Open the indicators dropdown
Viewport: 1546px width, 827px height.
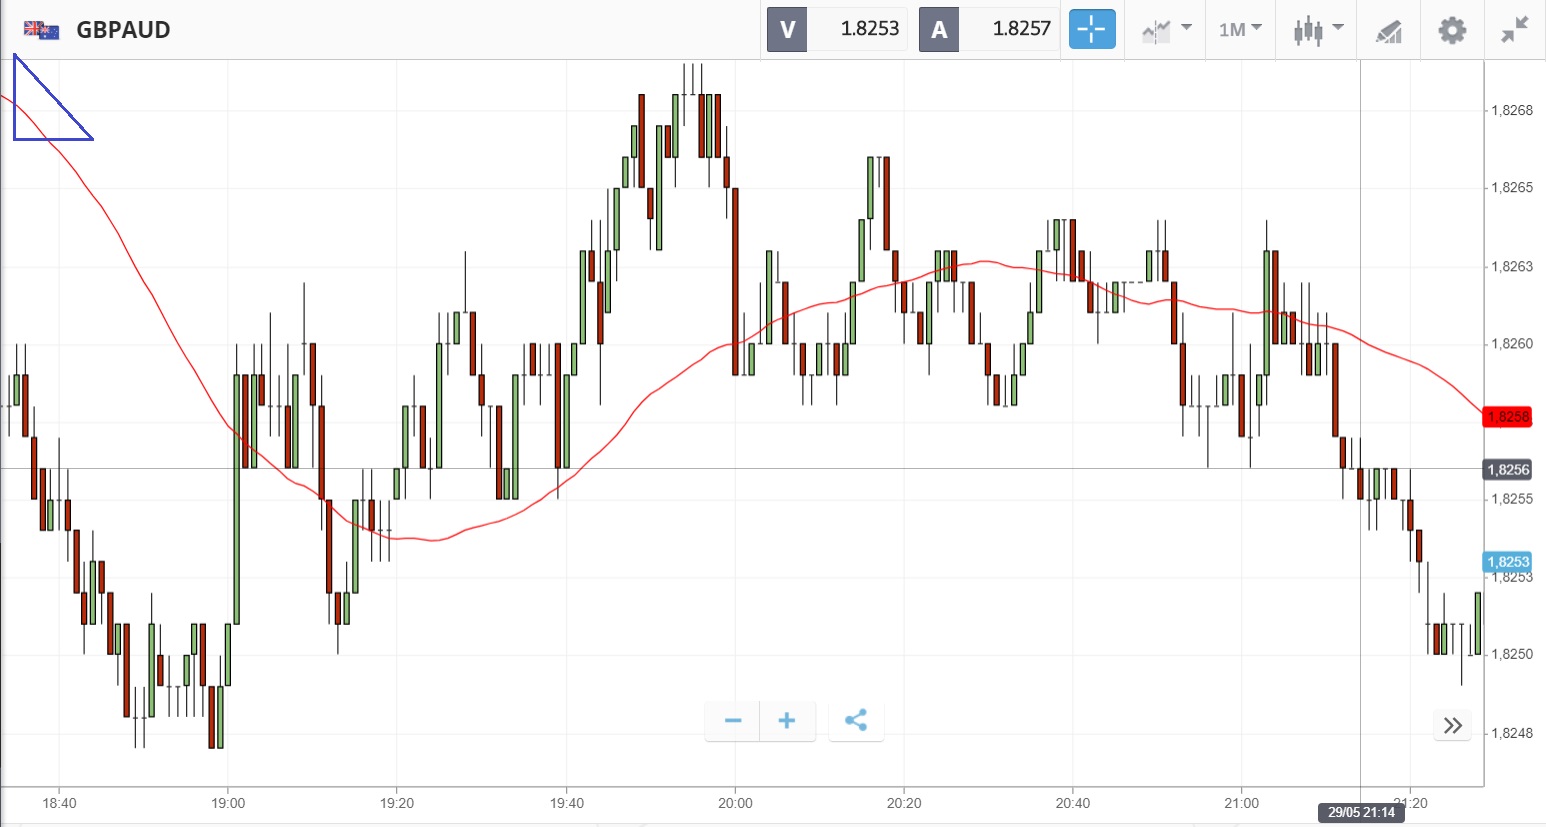tap(1166, 29)
